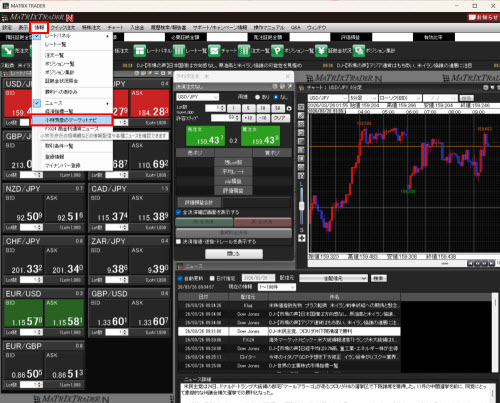Click 許容スリップ input field in quick order

click(225, 118)
